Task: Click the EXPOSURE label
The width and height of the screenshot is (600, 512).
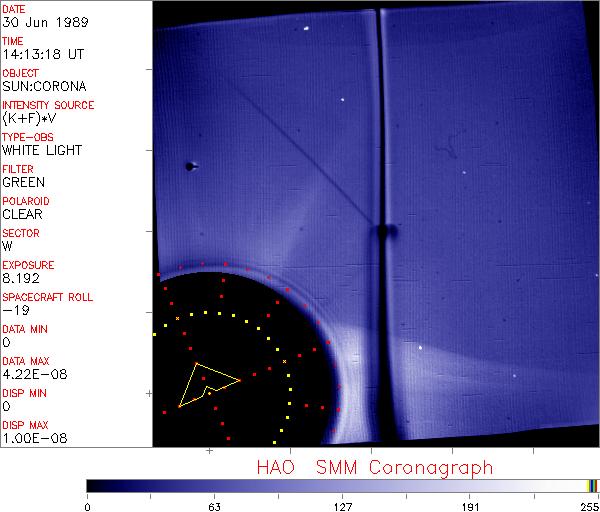Action: 28,265
